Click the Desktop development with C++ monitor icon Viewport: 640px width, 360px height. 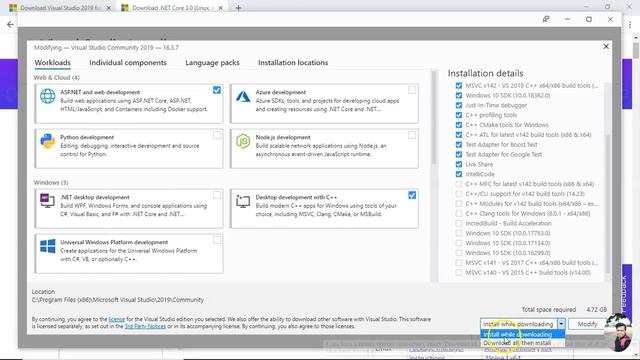point(243,201)
